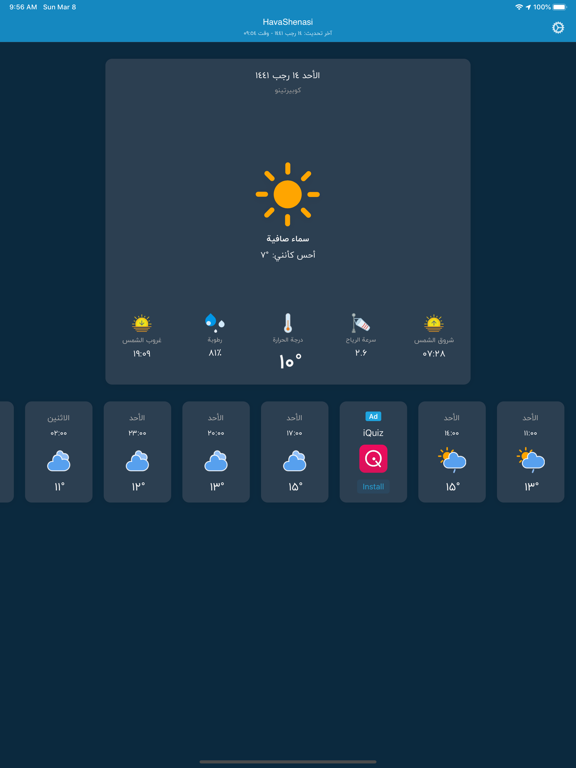Image resolution: width=576 pixels, height=768 pixels.
Task: Tap the sunset time ١٩:٠٩
Action: pyautogui.click(x=142, y=353)
